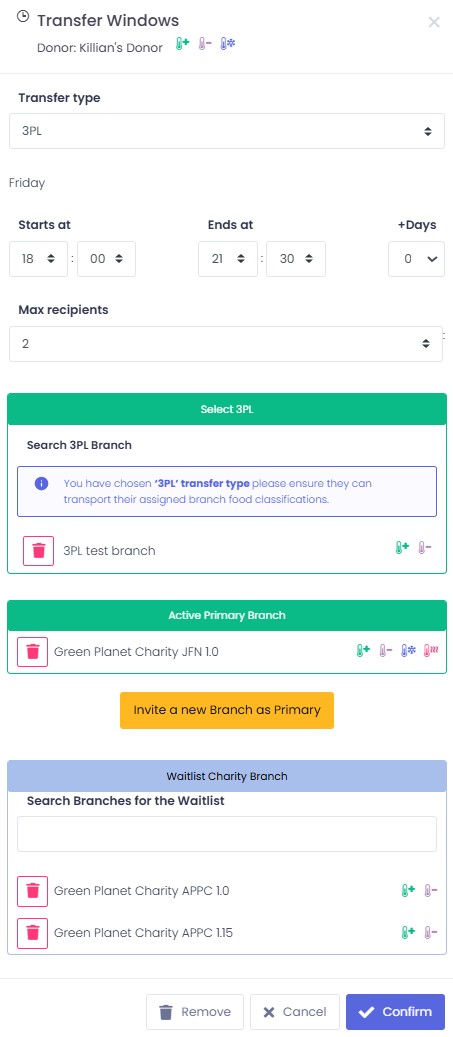The height and width of the screenshot is (1037, 453).
Task: Click the hot food thermometer icon on JFN 1.0
Action: click(x=431, y=651)
